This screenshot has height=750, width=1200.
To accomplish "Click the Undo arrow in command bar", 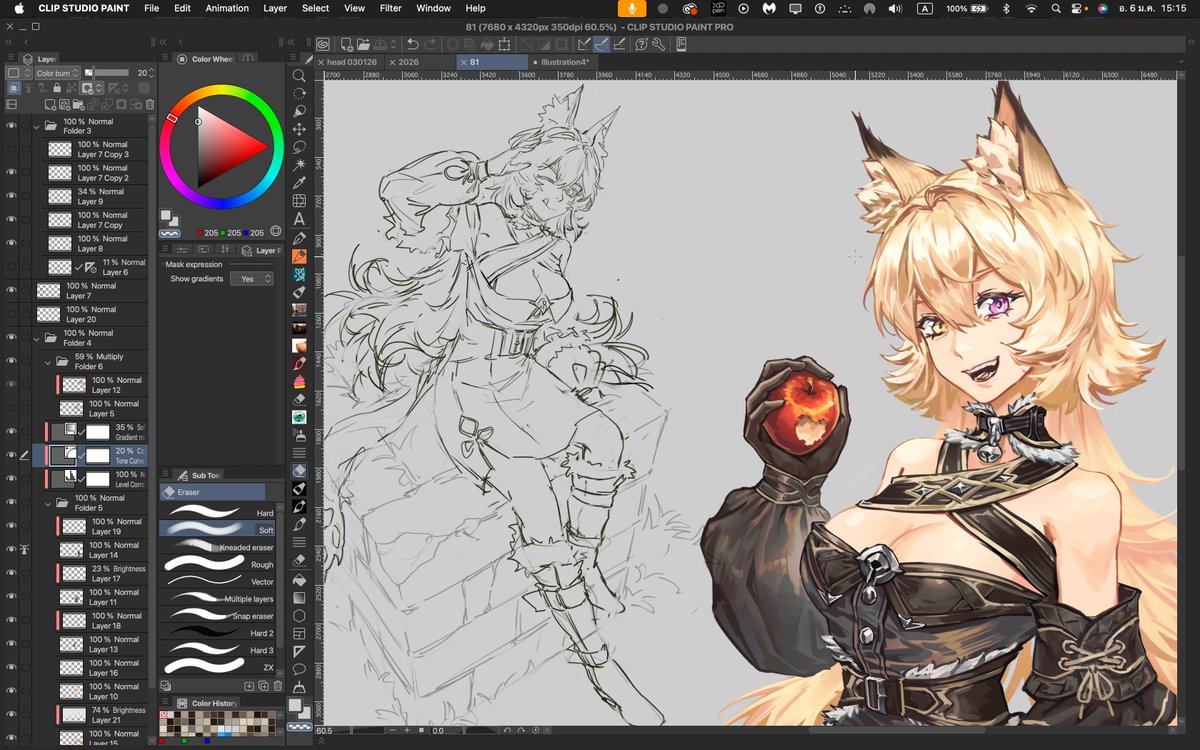I will [412, 44].
